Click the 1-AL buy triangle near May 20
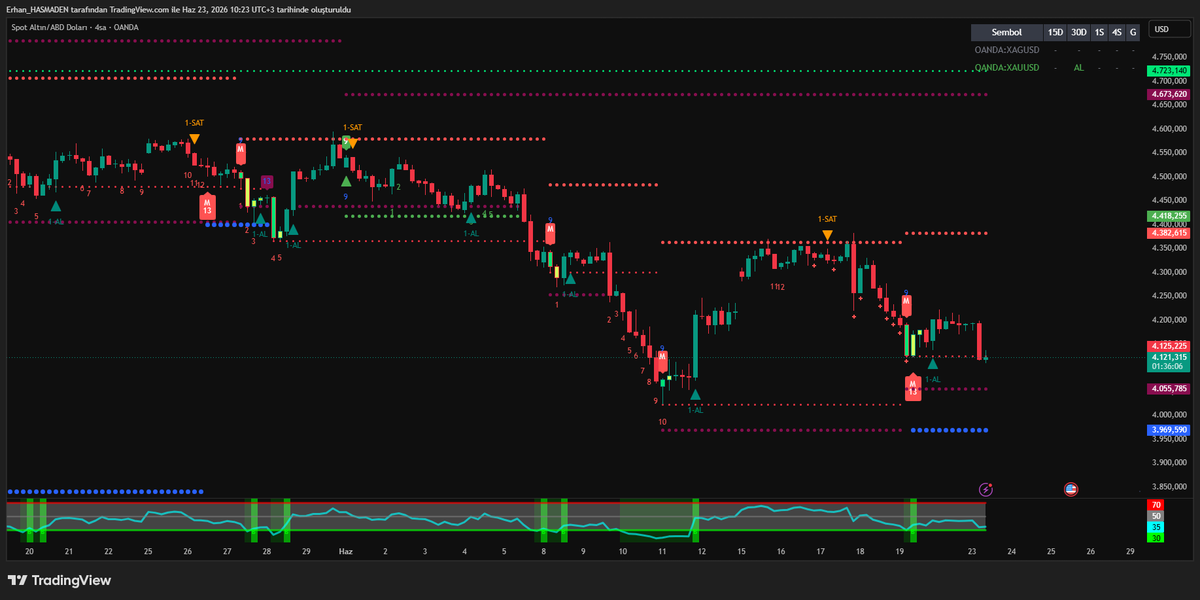Viewport: 1200px width, 600px height. tap(56, 206)
